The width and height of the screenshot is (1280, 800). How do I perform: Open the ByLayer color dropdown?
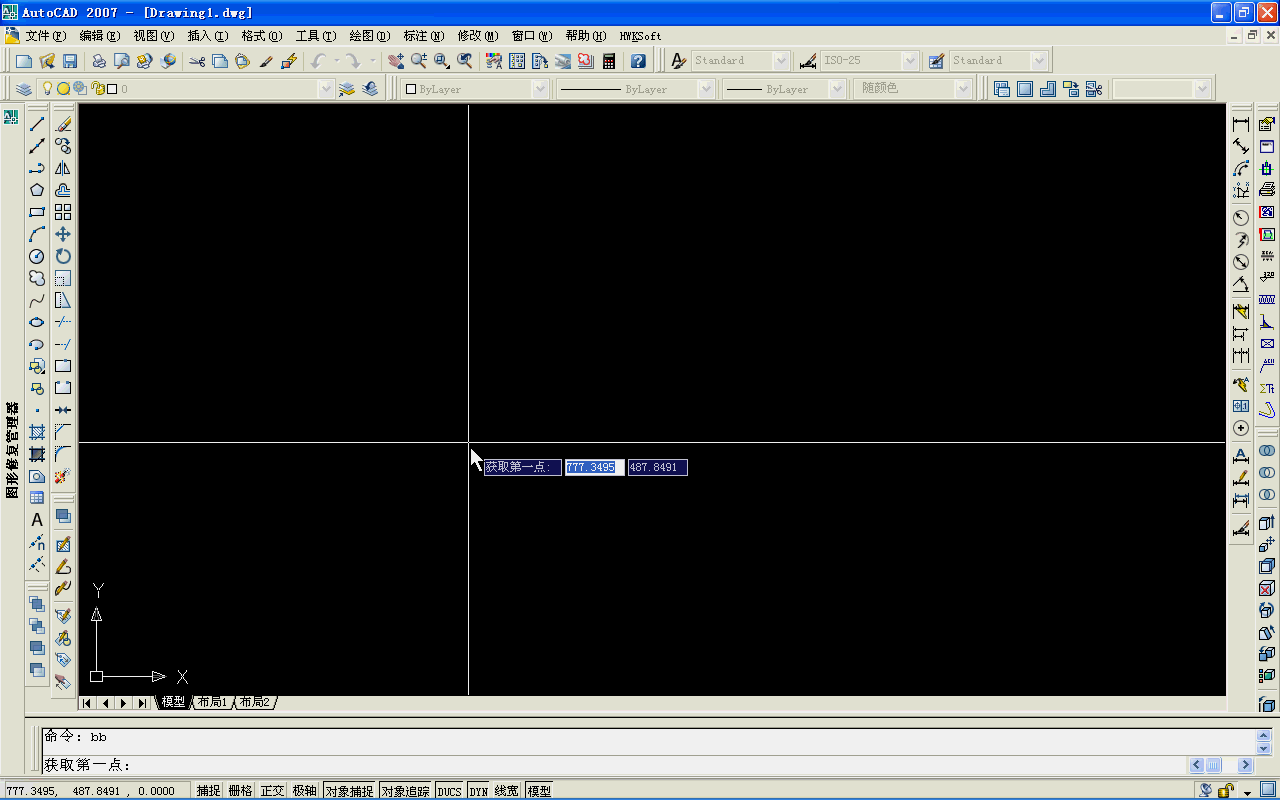pyautogui.click(x=475, y=89)
